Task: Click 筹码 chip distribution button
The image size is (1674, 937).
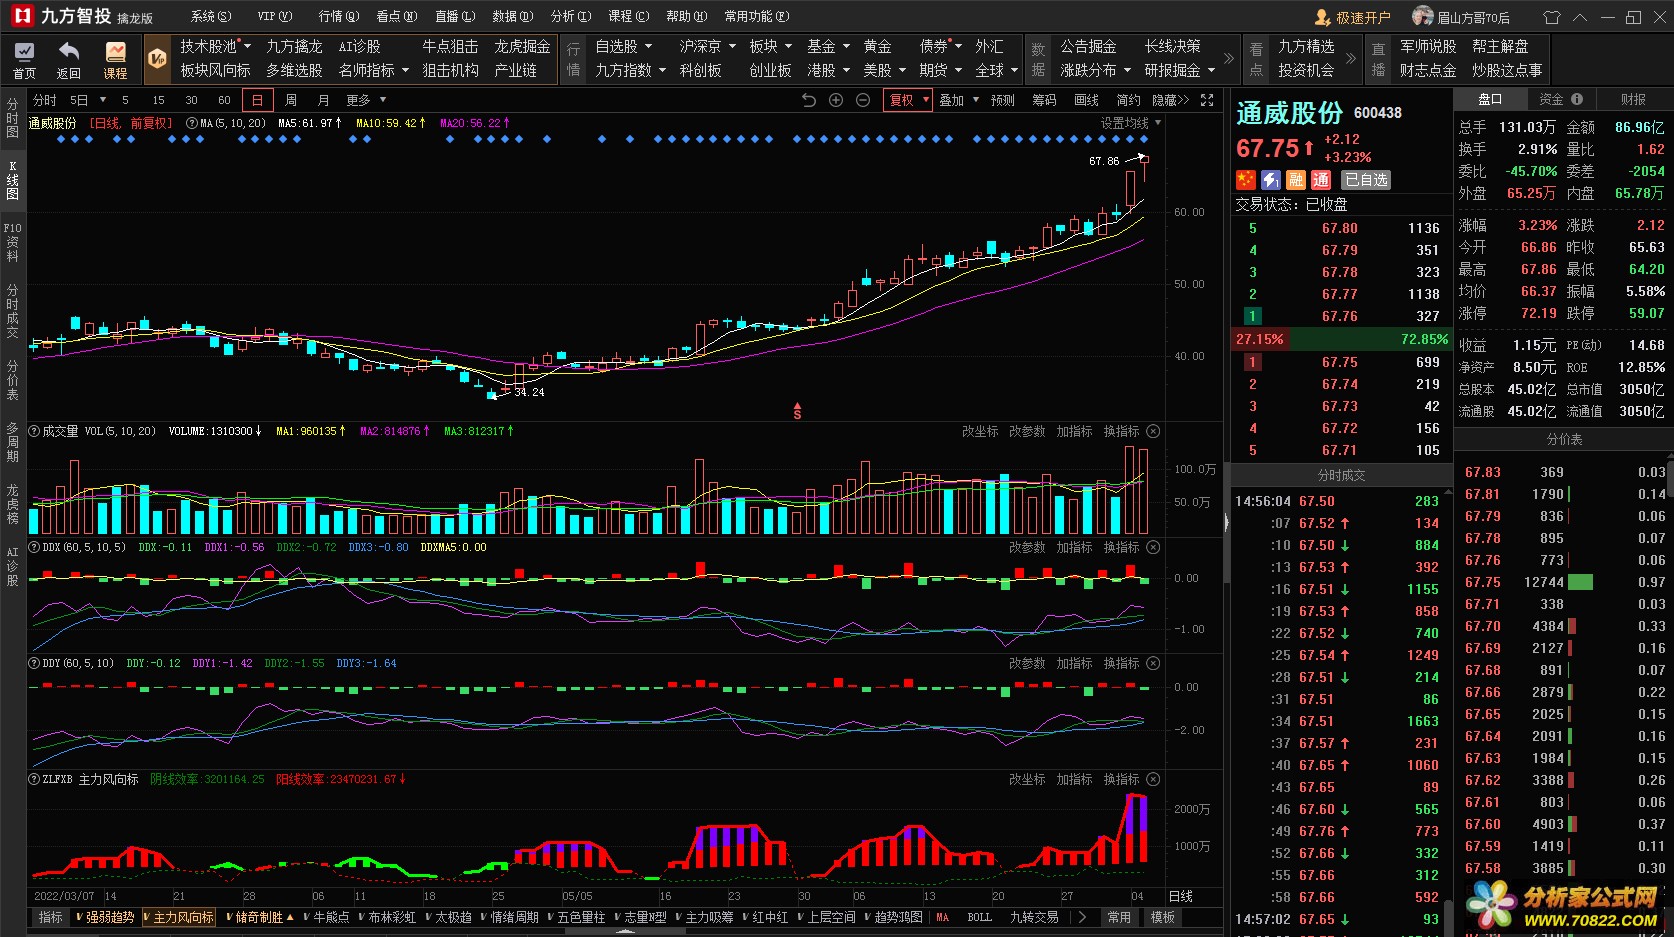Action: coord(1044,100)
